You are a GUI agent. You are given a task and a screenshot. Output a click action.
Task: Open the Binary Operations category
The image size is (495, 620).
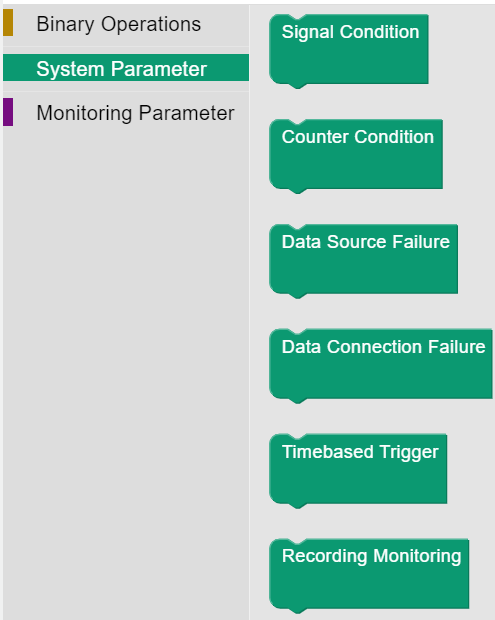pyautogui.click(x=126, y=24)
